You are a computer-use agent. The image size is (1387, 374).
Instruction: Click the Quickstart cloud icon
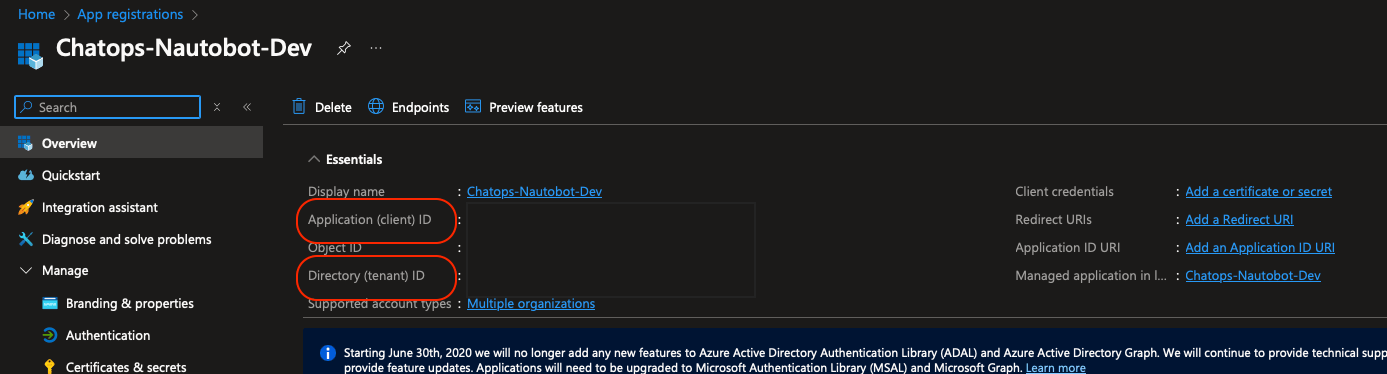tap(25, 175)
